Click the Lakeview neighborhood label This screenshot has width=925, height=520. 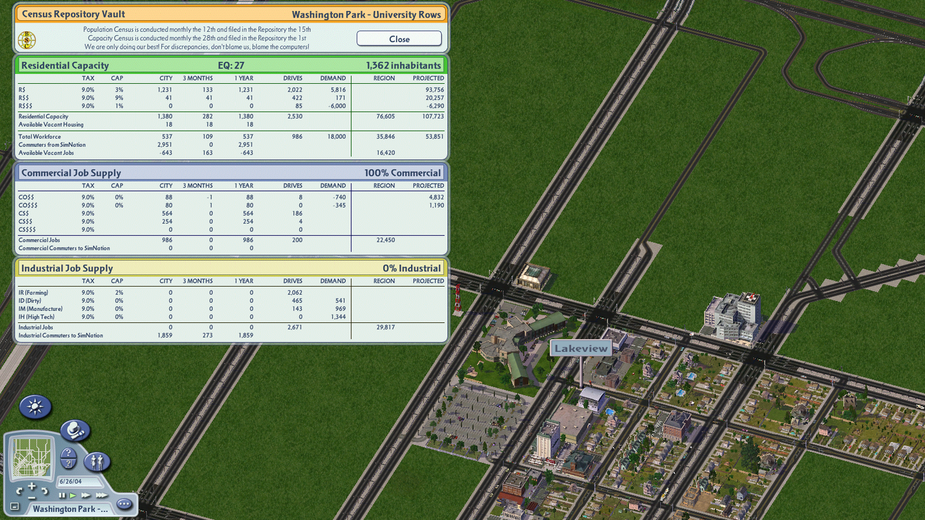point(580,348)
